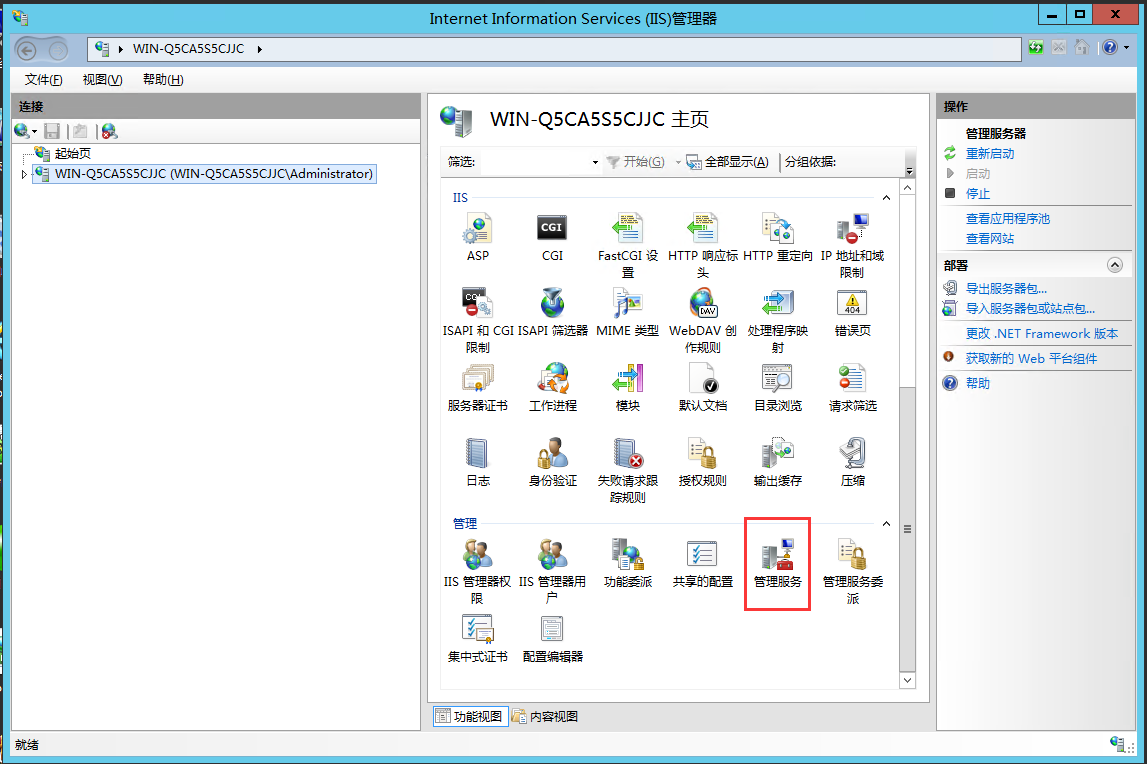
Task: Open 功能委派 feature
Action: (628, 563)
